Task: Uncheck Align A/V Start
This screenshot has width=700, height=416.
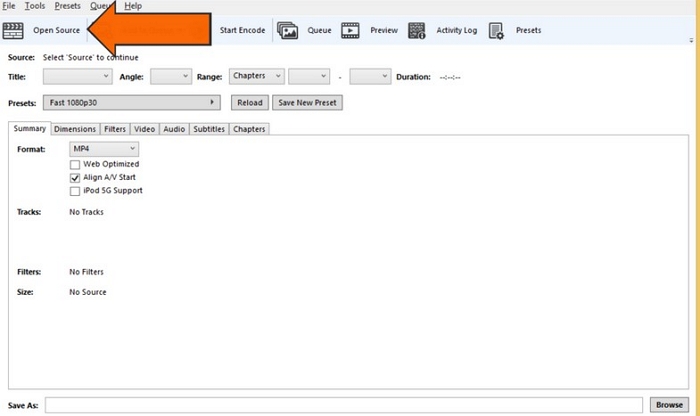Action: pyautogui.click(x=75, y=177)
